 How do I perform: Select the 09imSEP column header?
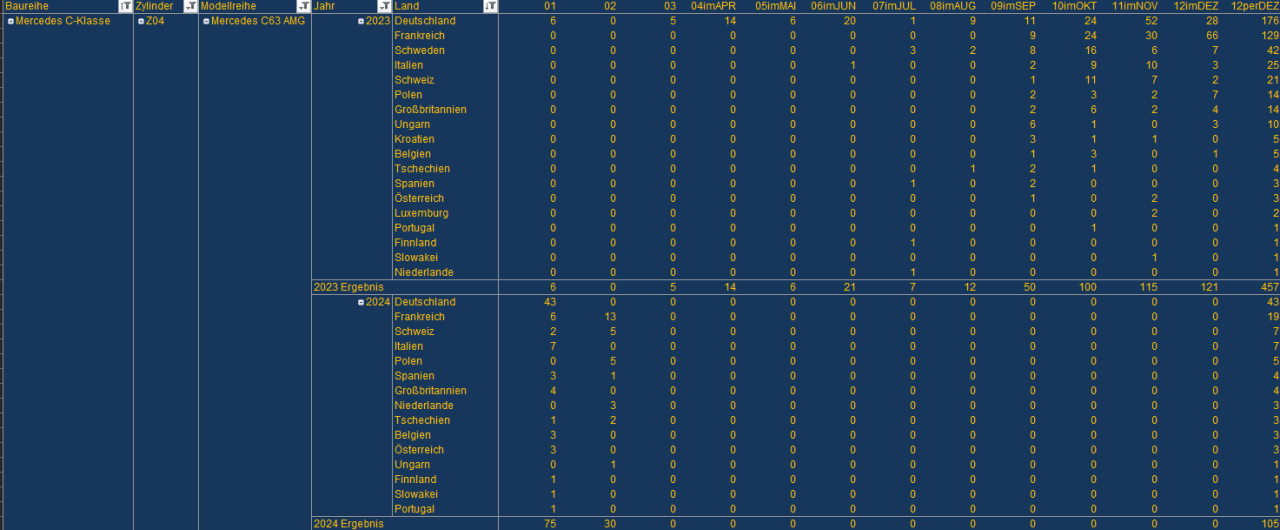(1014, 6)
